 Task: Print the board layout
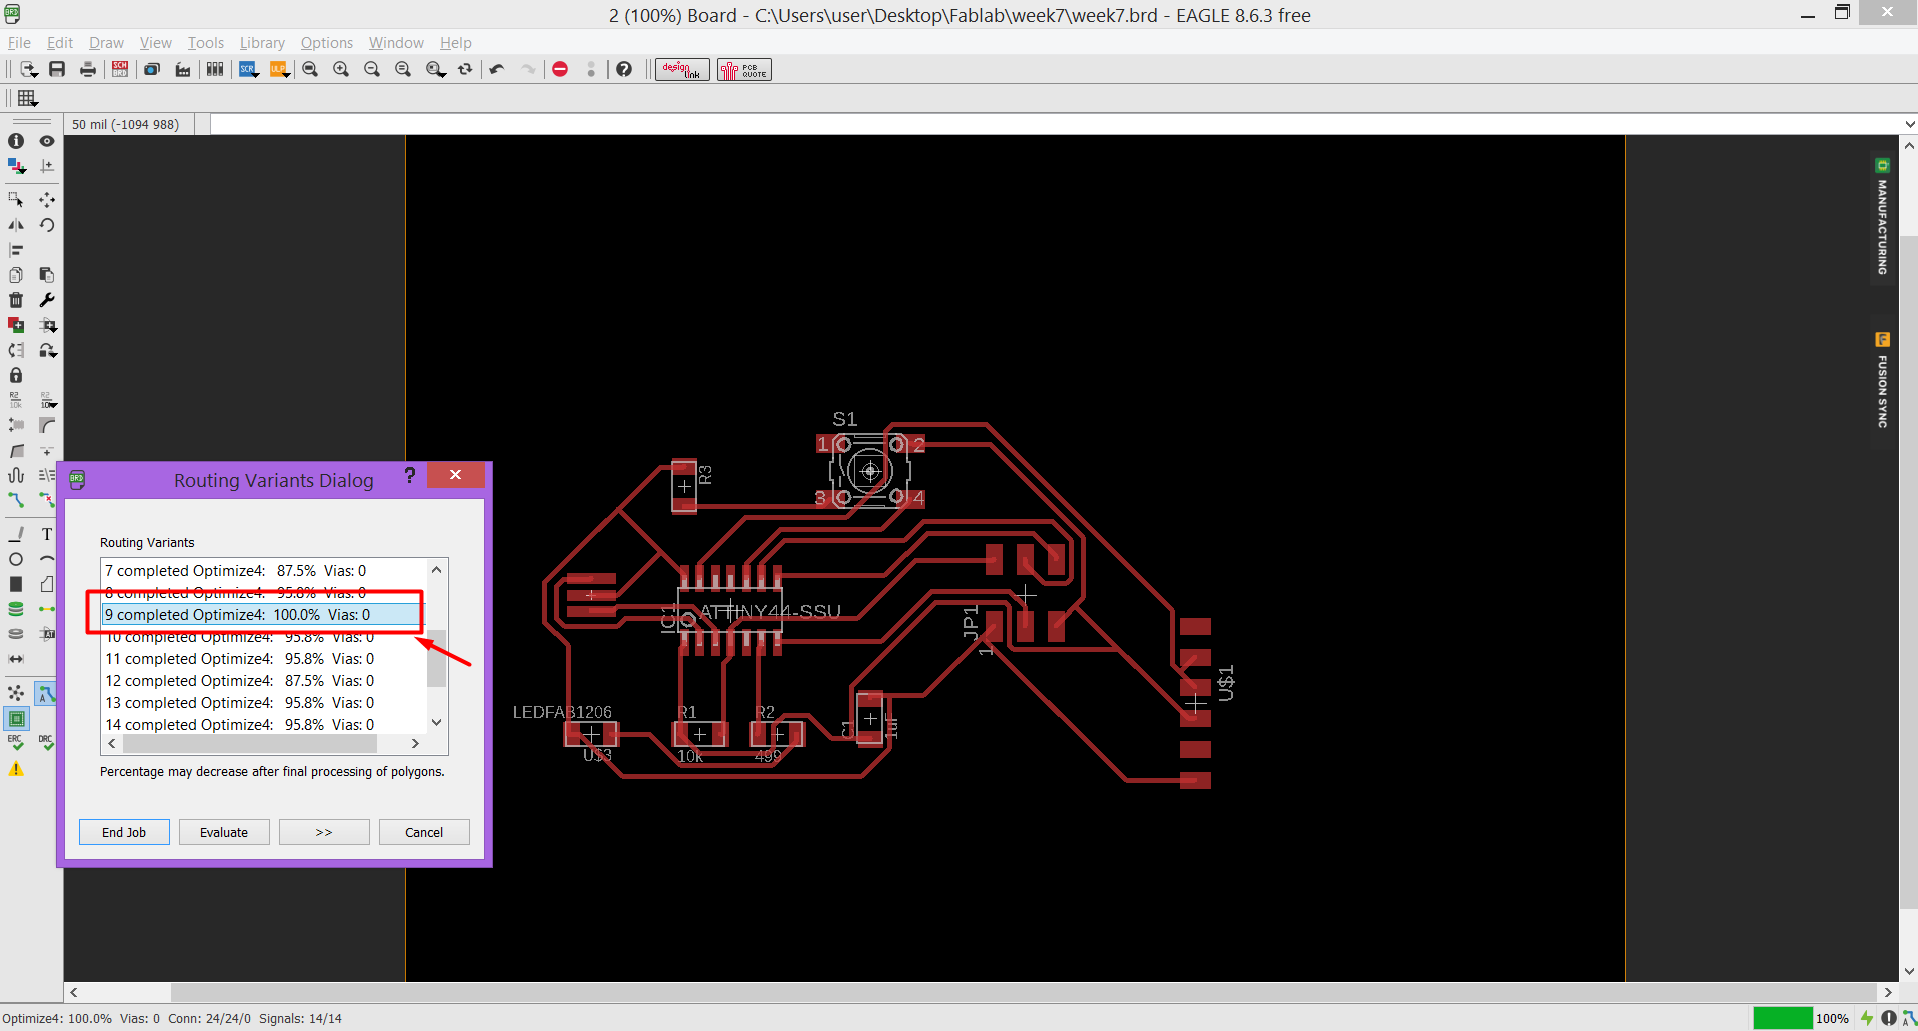(88, 69)
